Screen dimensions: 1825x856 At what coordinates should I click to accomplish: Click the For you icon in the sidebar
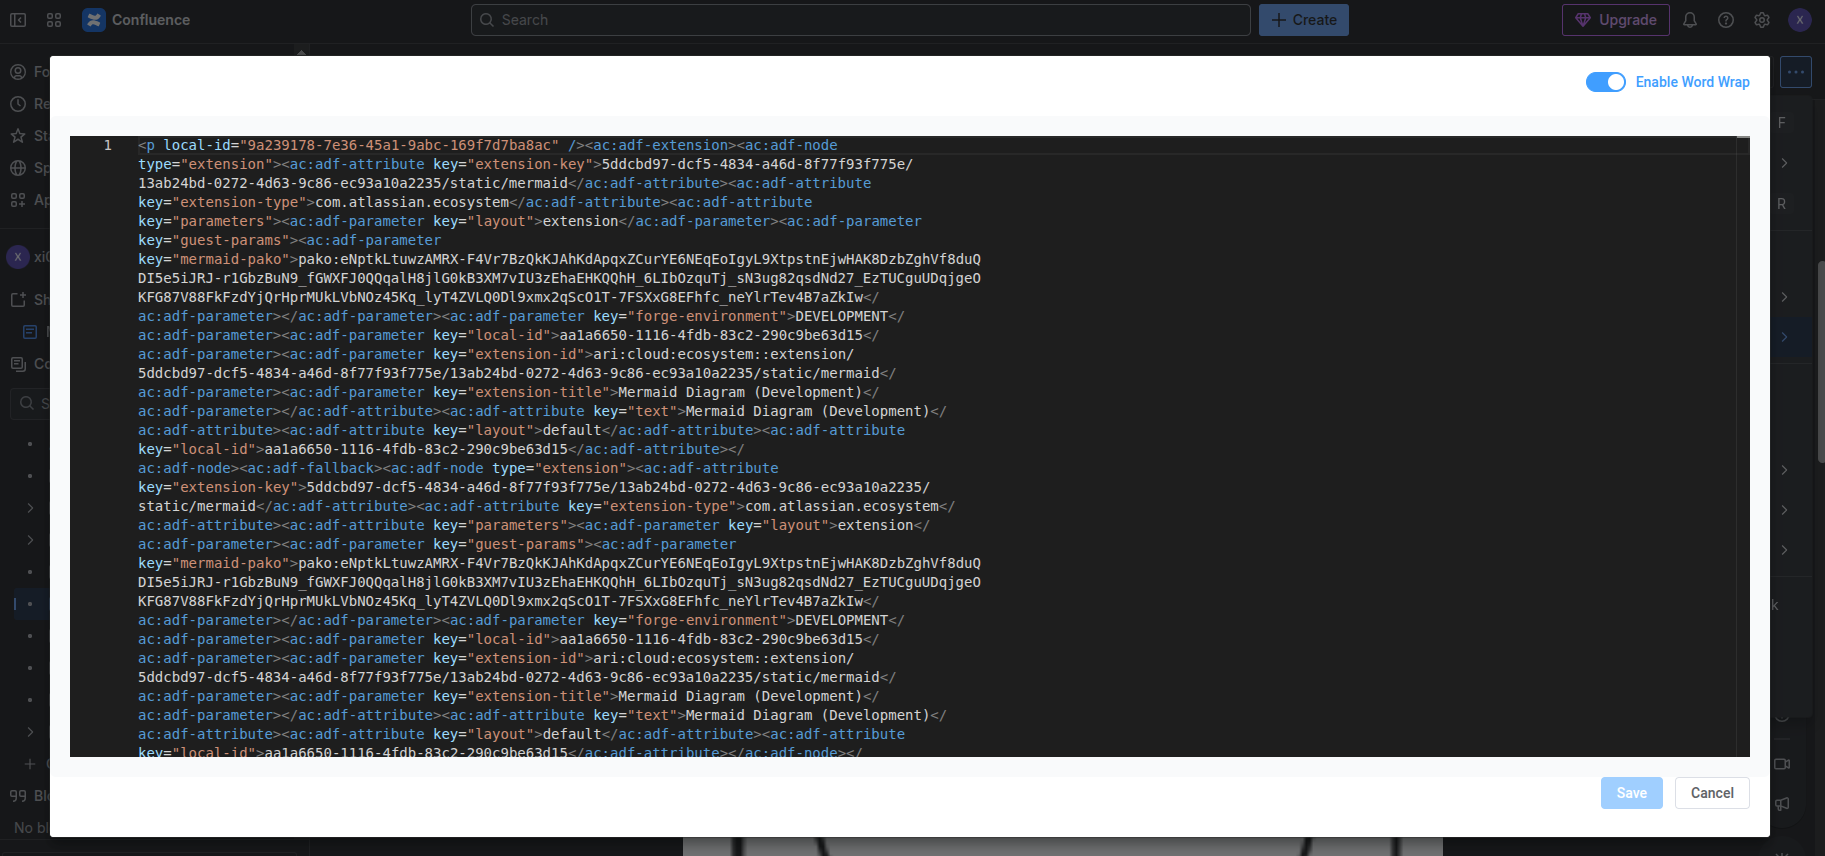18,72
